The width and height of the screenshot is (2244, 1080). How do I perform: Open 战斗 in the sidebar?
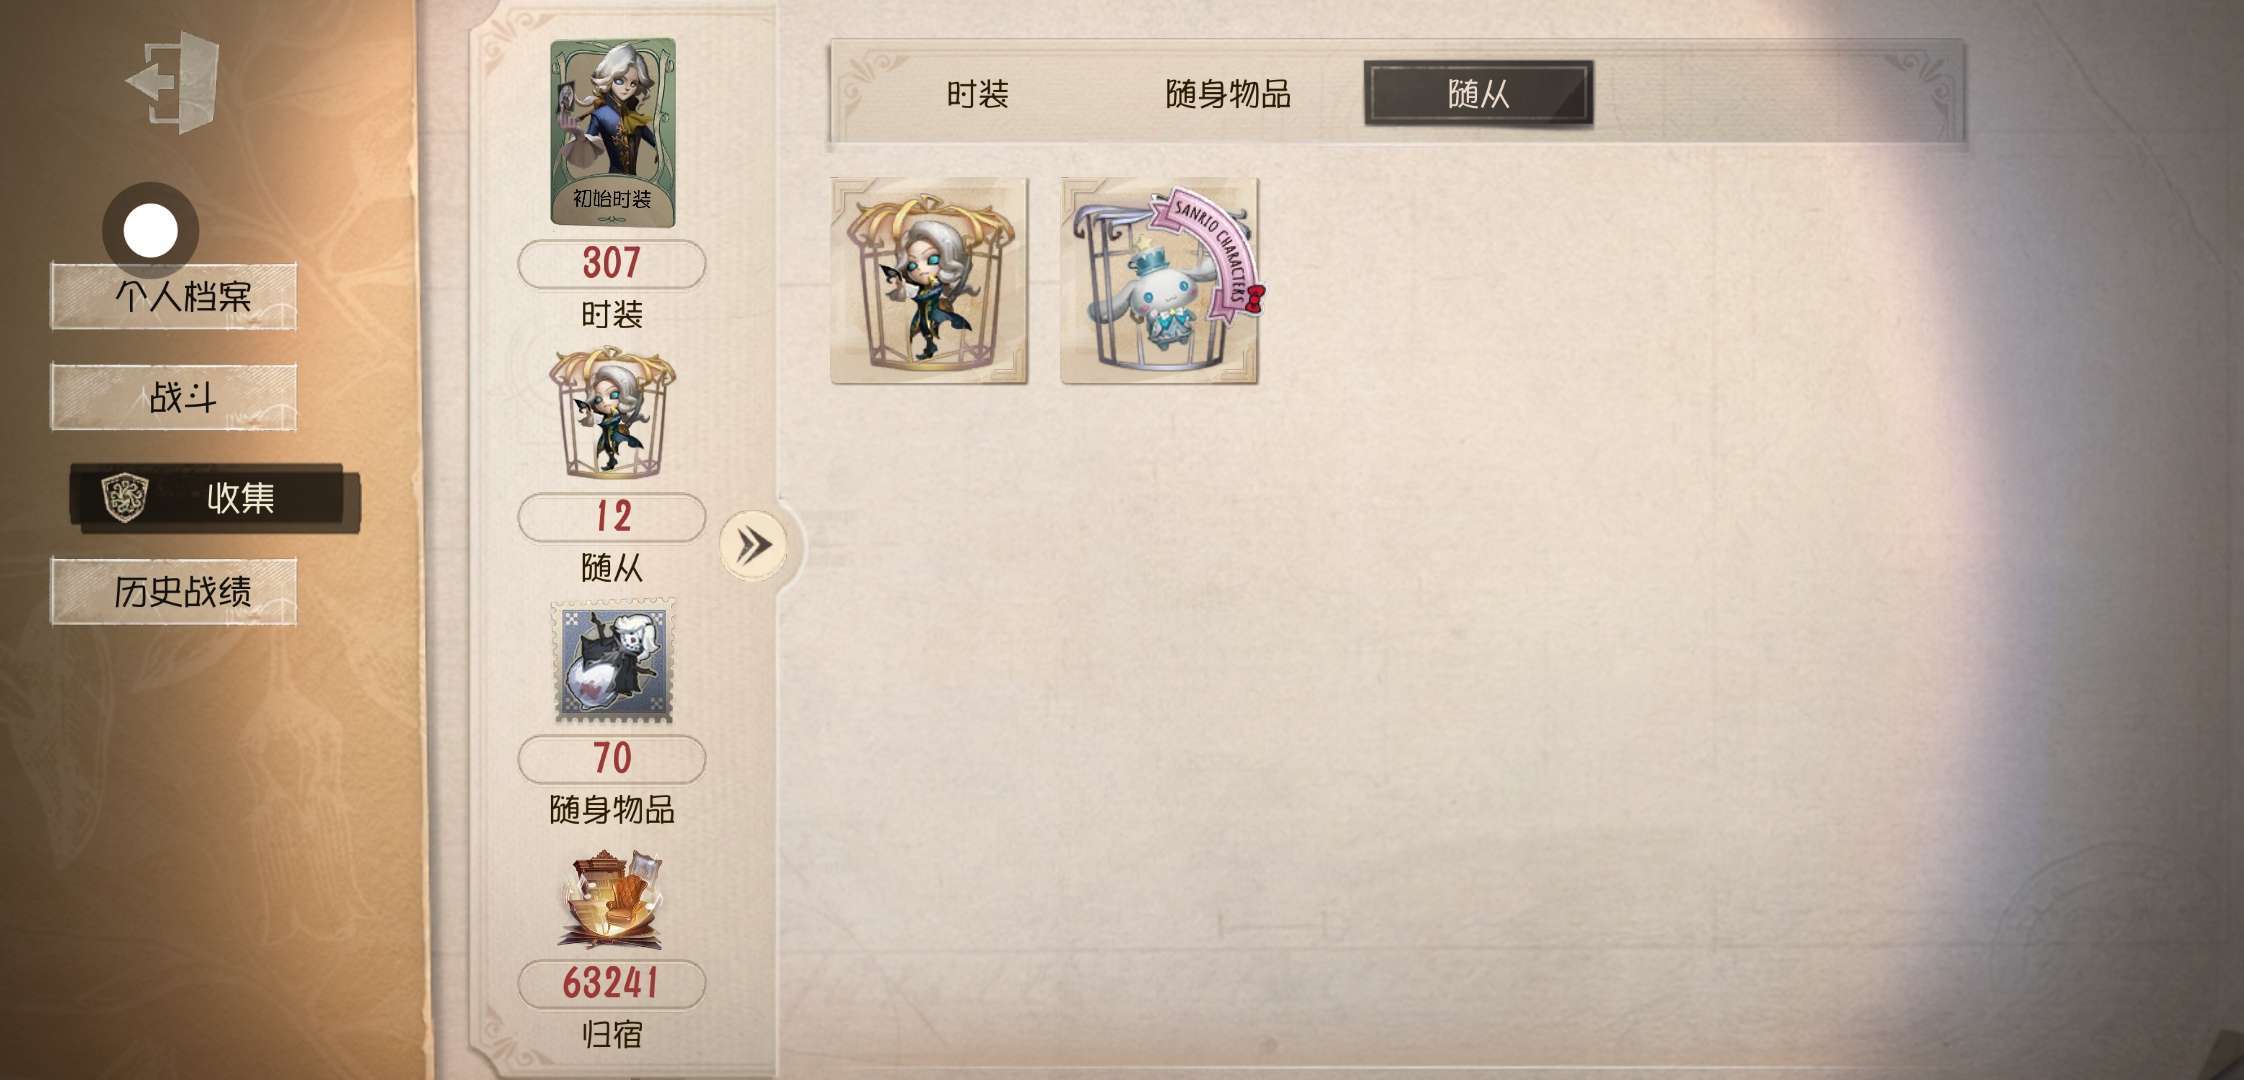pos(174,397)
